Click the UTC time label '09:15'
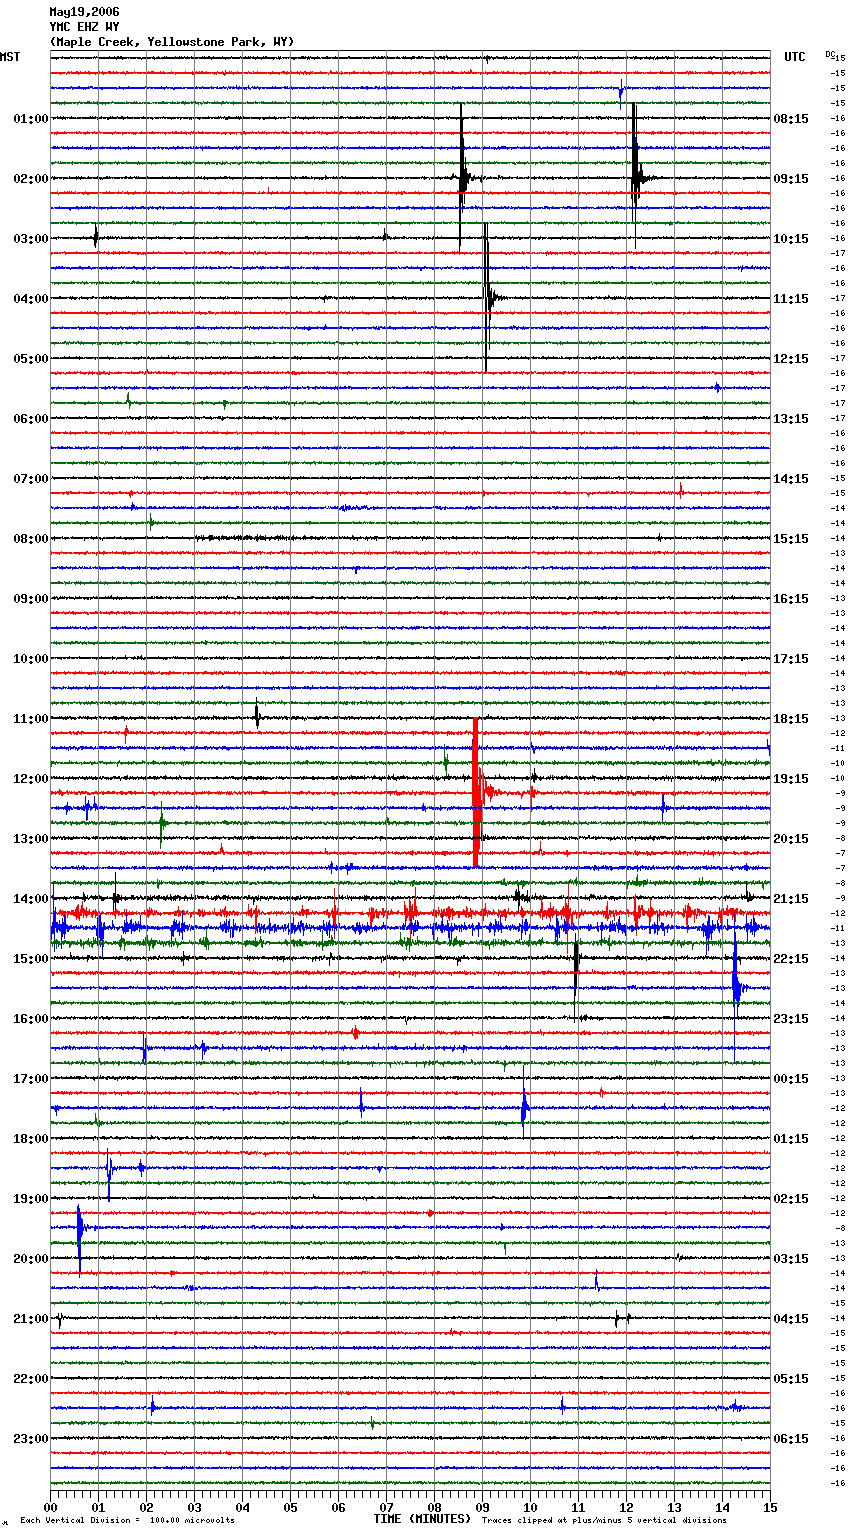This screenshot has width=850, height=1534. click(x=791, y=179)
